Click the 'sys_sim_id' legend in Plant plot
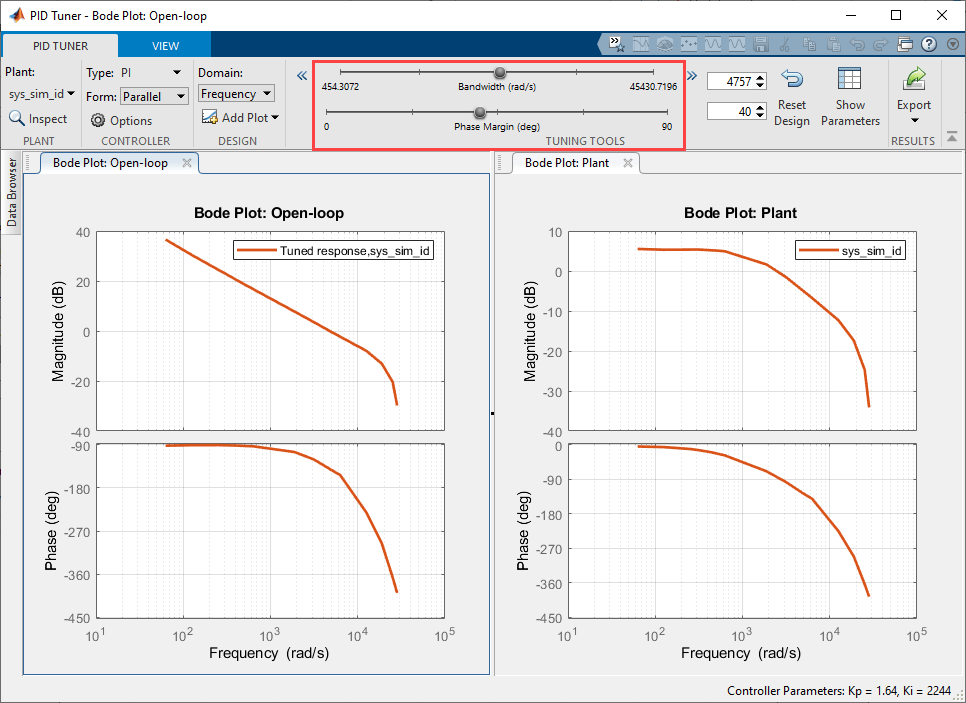This screenshot has width=966, height=703. click(850, 250)
